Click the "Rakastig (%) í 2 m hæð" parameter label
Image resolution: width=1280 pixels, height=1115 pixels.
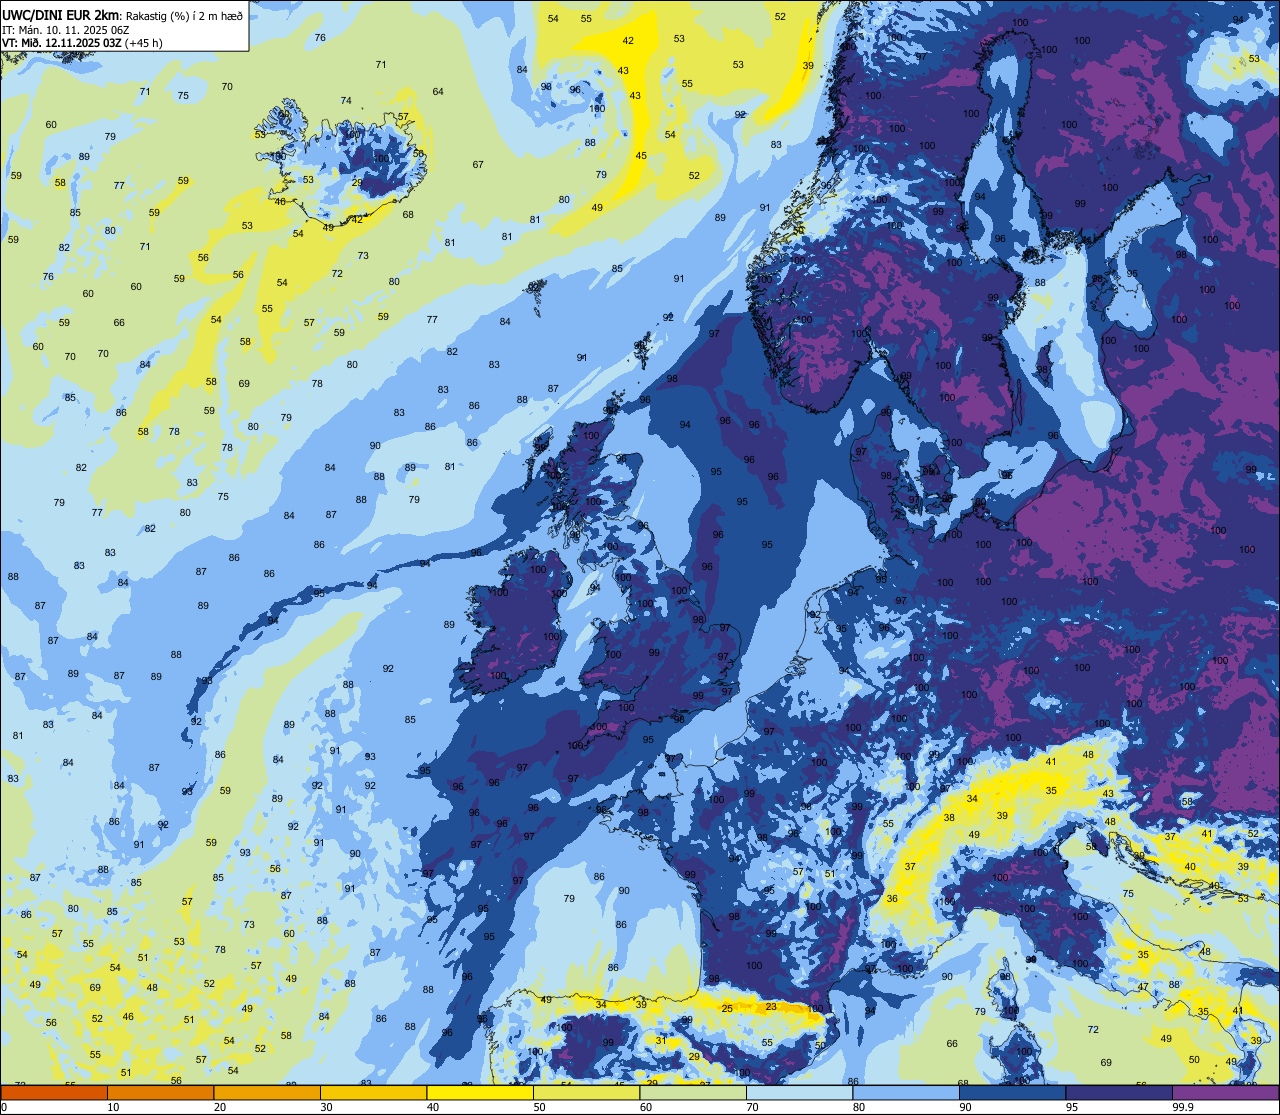(x=183, y=15)
